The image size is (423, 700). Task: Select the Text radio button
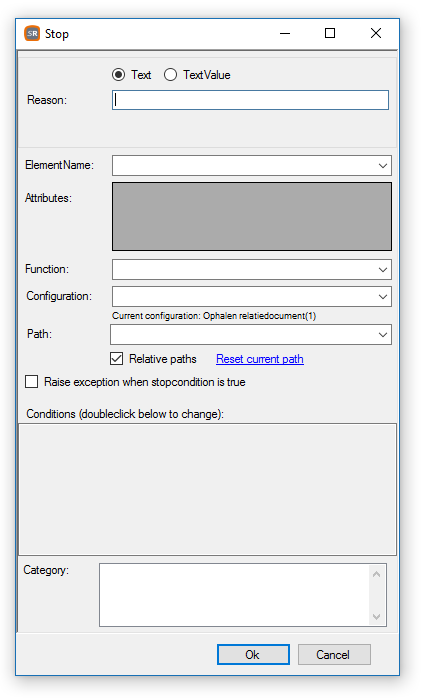tap(118, 75)
